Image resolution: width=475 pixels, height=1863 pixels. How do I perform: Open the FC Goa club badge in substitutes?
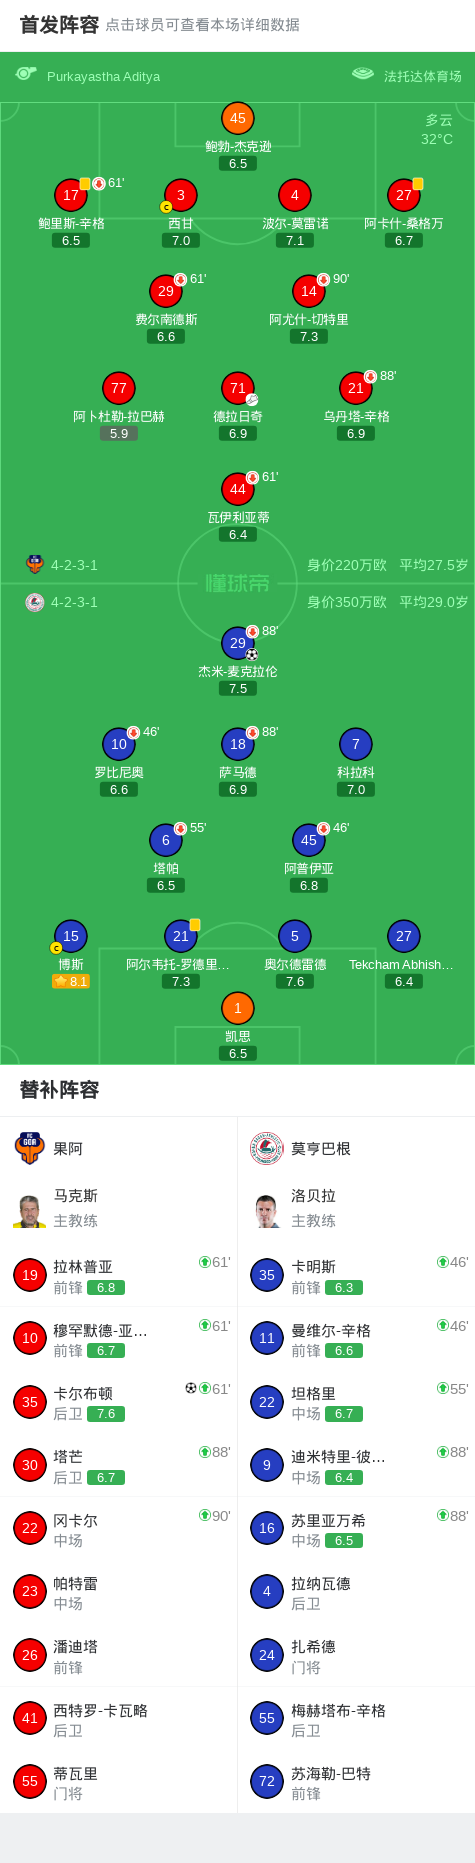(30, 1148)
